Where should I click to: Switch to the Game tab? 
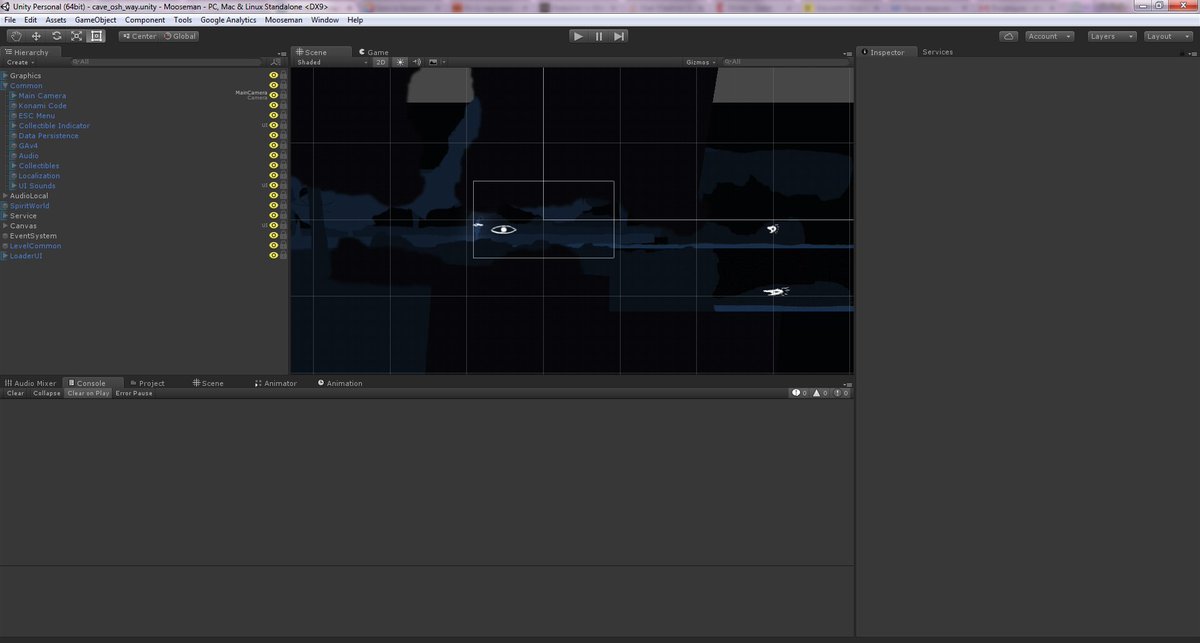click(x=374, y=52)
